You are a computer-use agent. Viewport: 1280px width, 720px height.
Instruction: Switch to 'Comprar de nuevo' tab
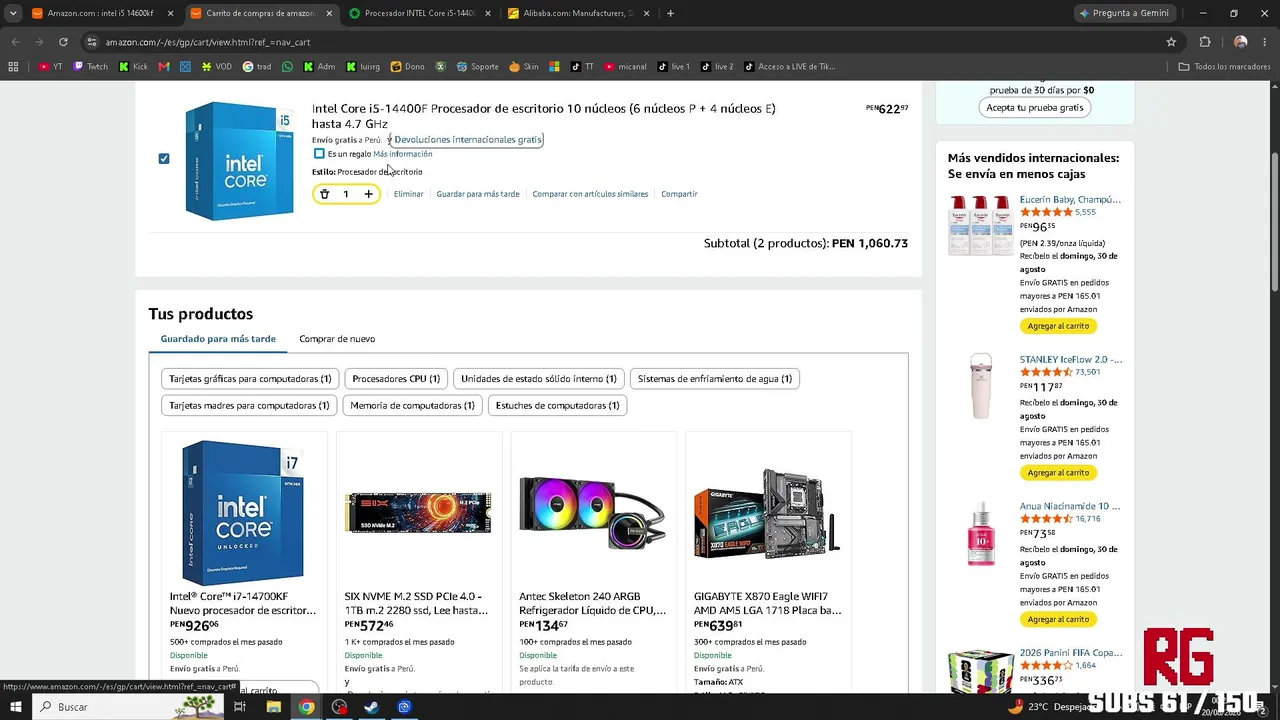337,339
